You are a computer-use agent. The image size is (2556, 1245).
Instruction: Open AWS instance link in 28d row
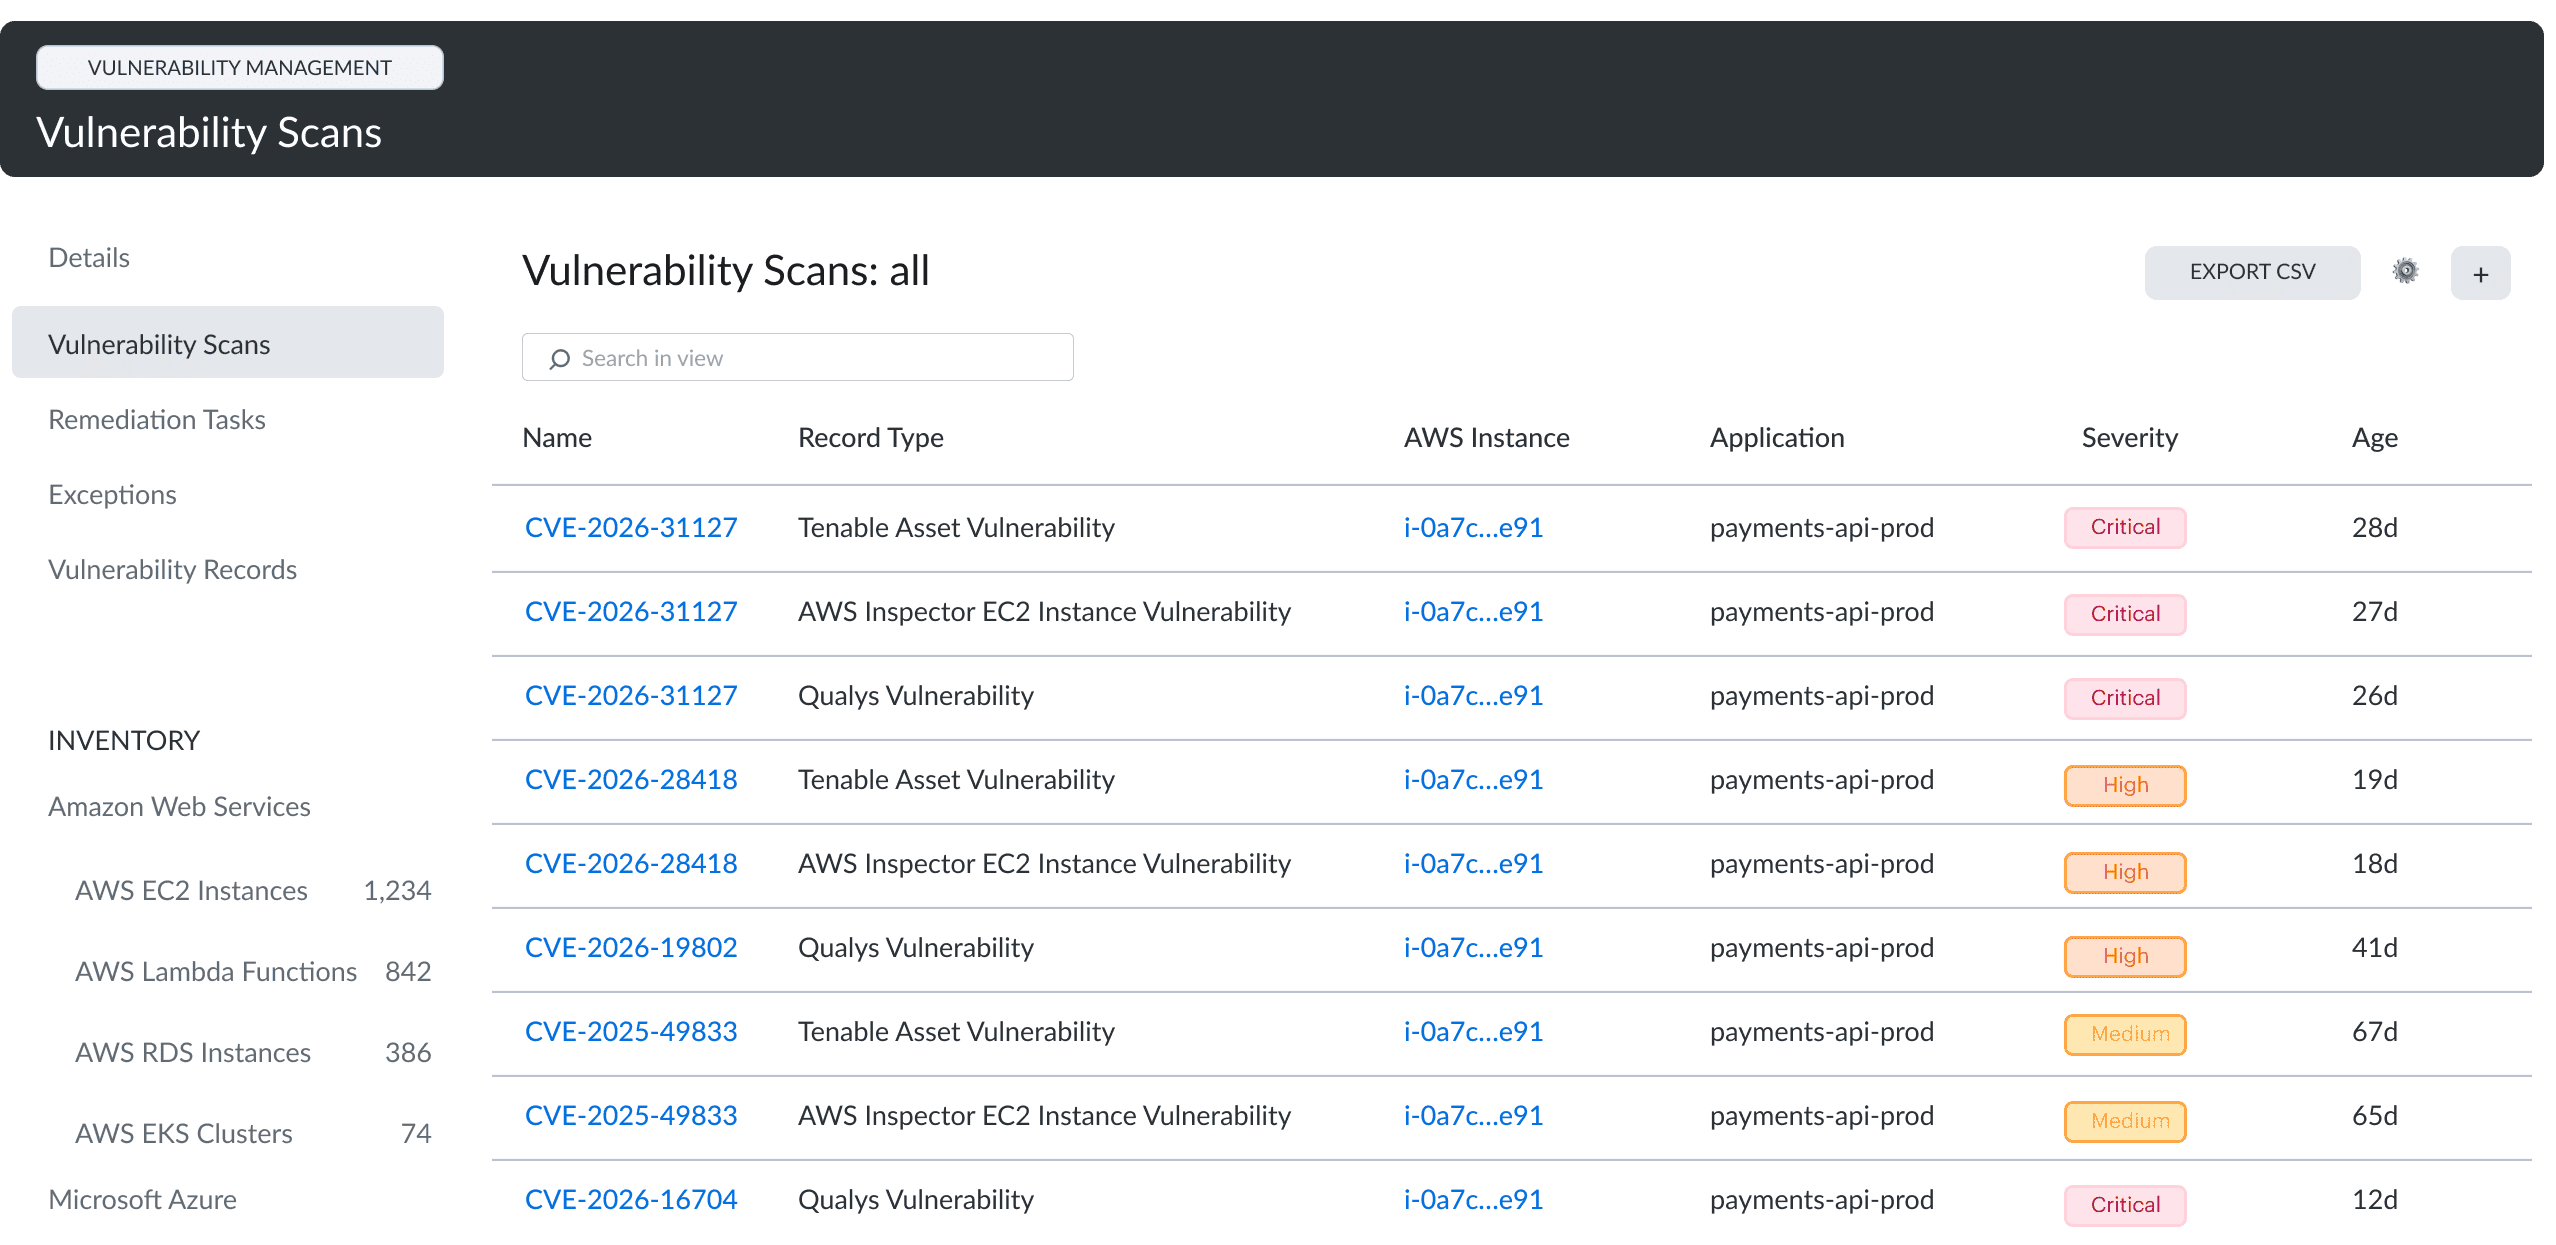point(1473,527)
